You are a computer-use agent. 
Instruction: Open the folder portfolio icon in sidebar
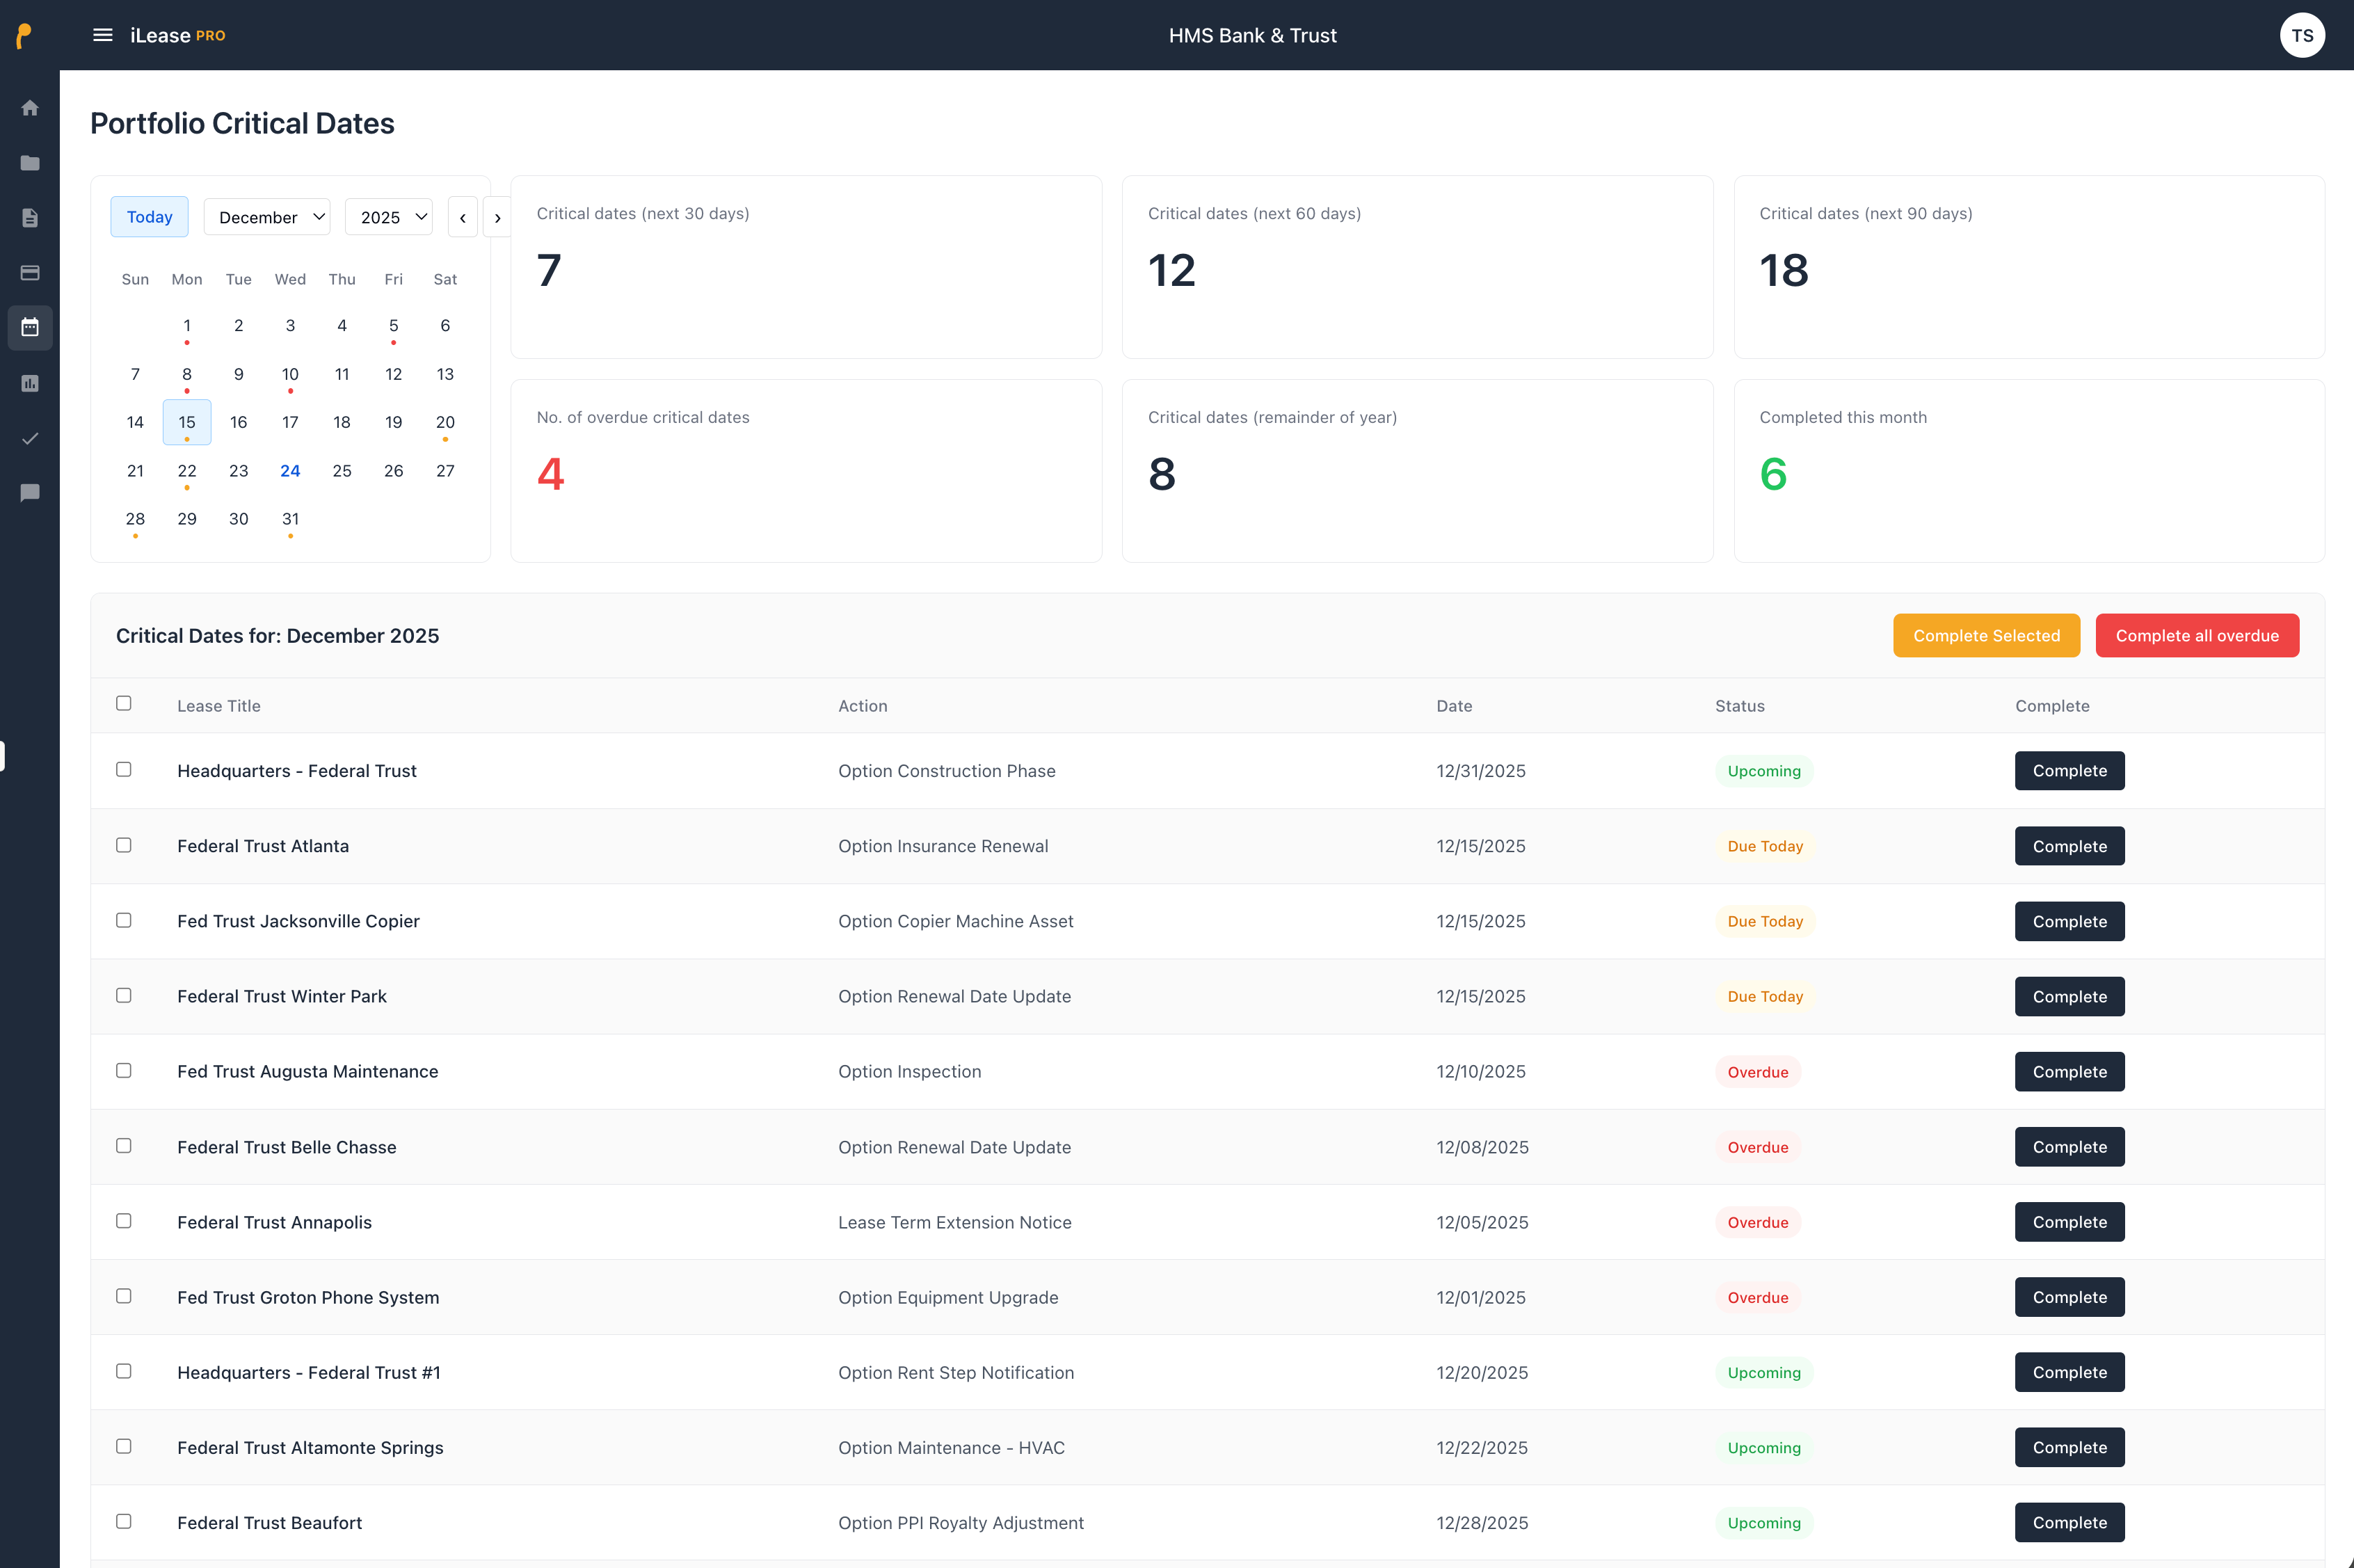point(30,163)
